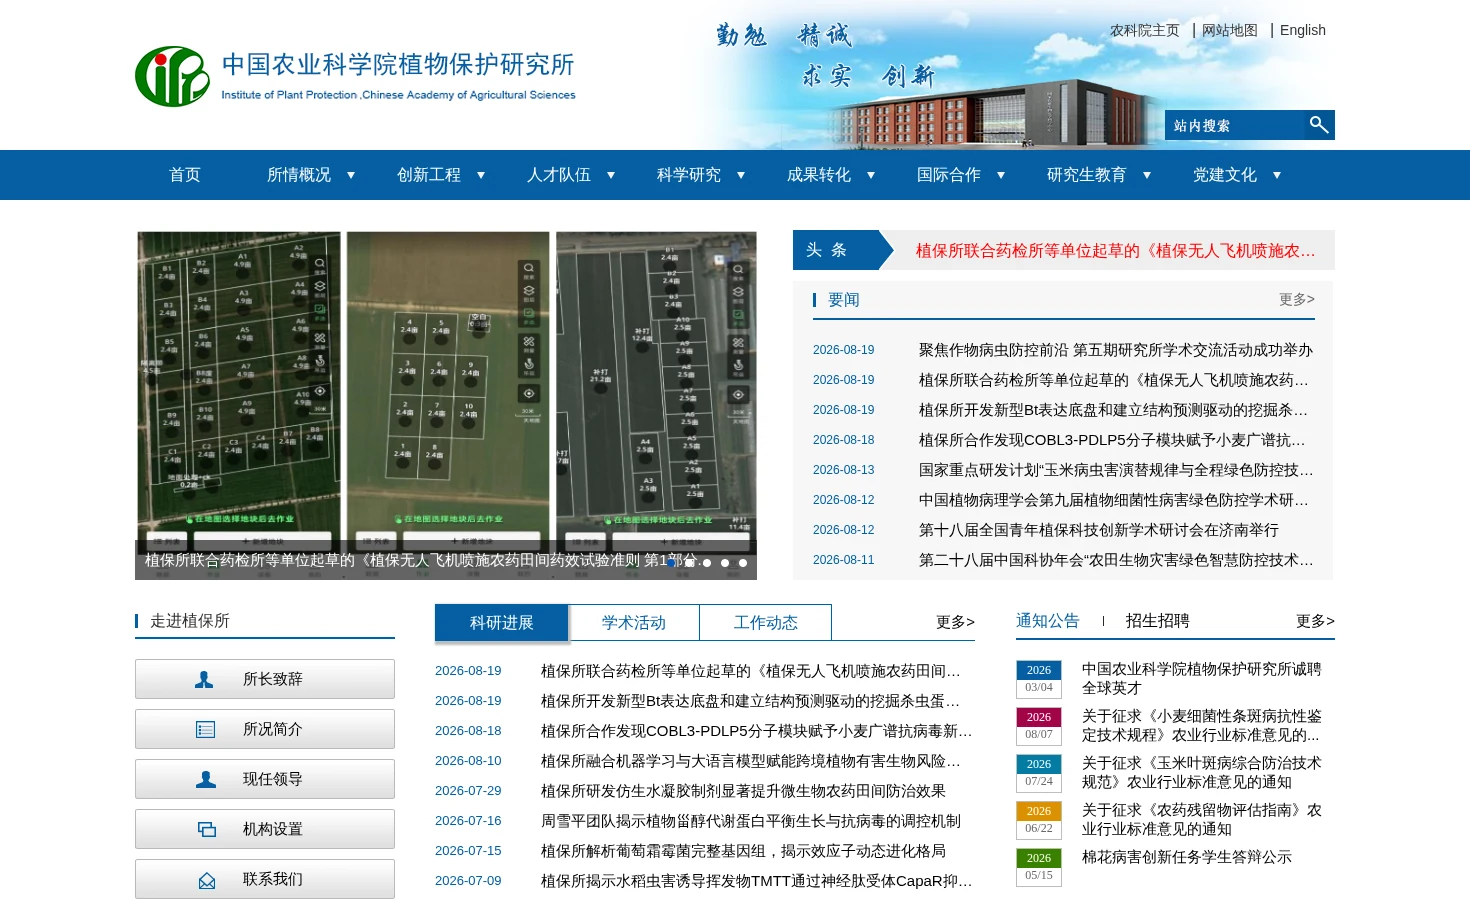Expand the 国际合作 dropdown arrow
The height and width of the screenshot is (923, 1470).
tap(1001, 175)
